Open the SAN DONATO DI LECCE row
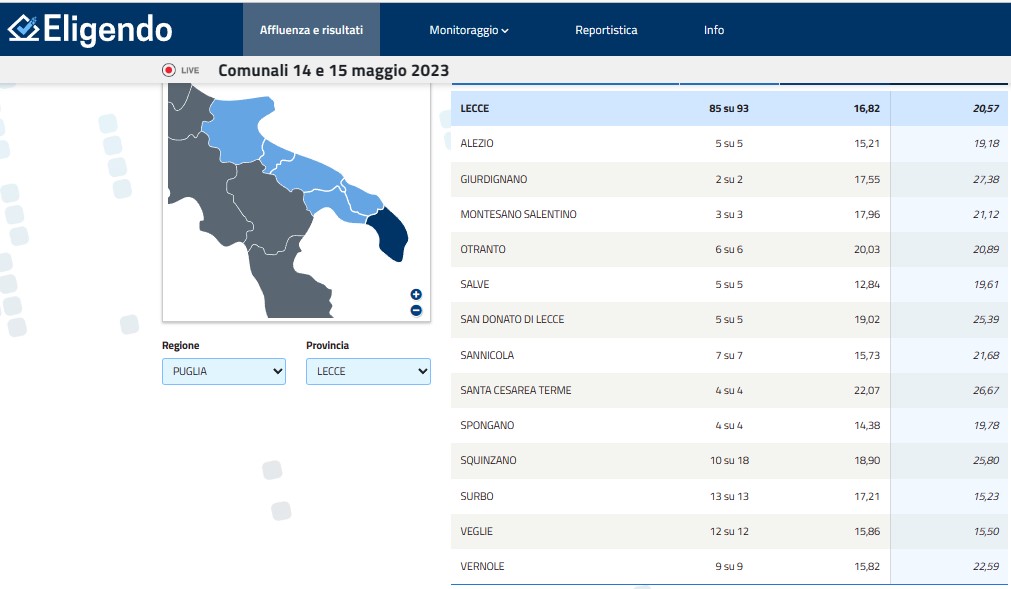Image resolution: width=1011 pixels, height=589 pixels. pos(512,319)
